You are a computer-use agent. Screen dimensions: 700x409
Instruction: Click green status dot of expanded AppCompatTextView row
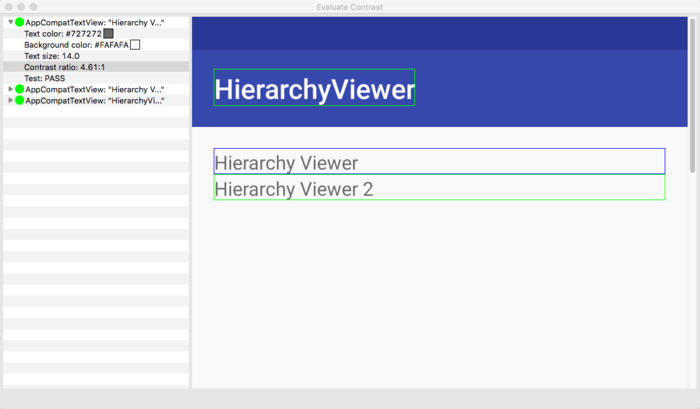[x=20, y=22]
